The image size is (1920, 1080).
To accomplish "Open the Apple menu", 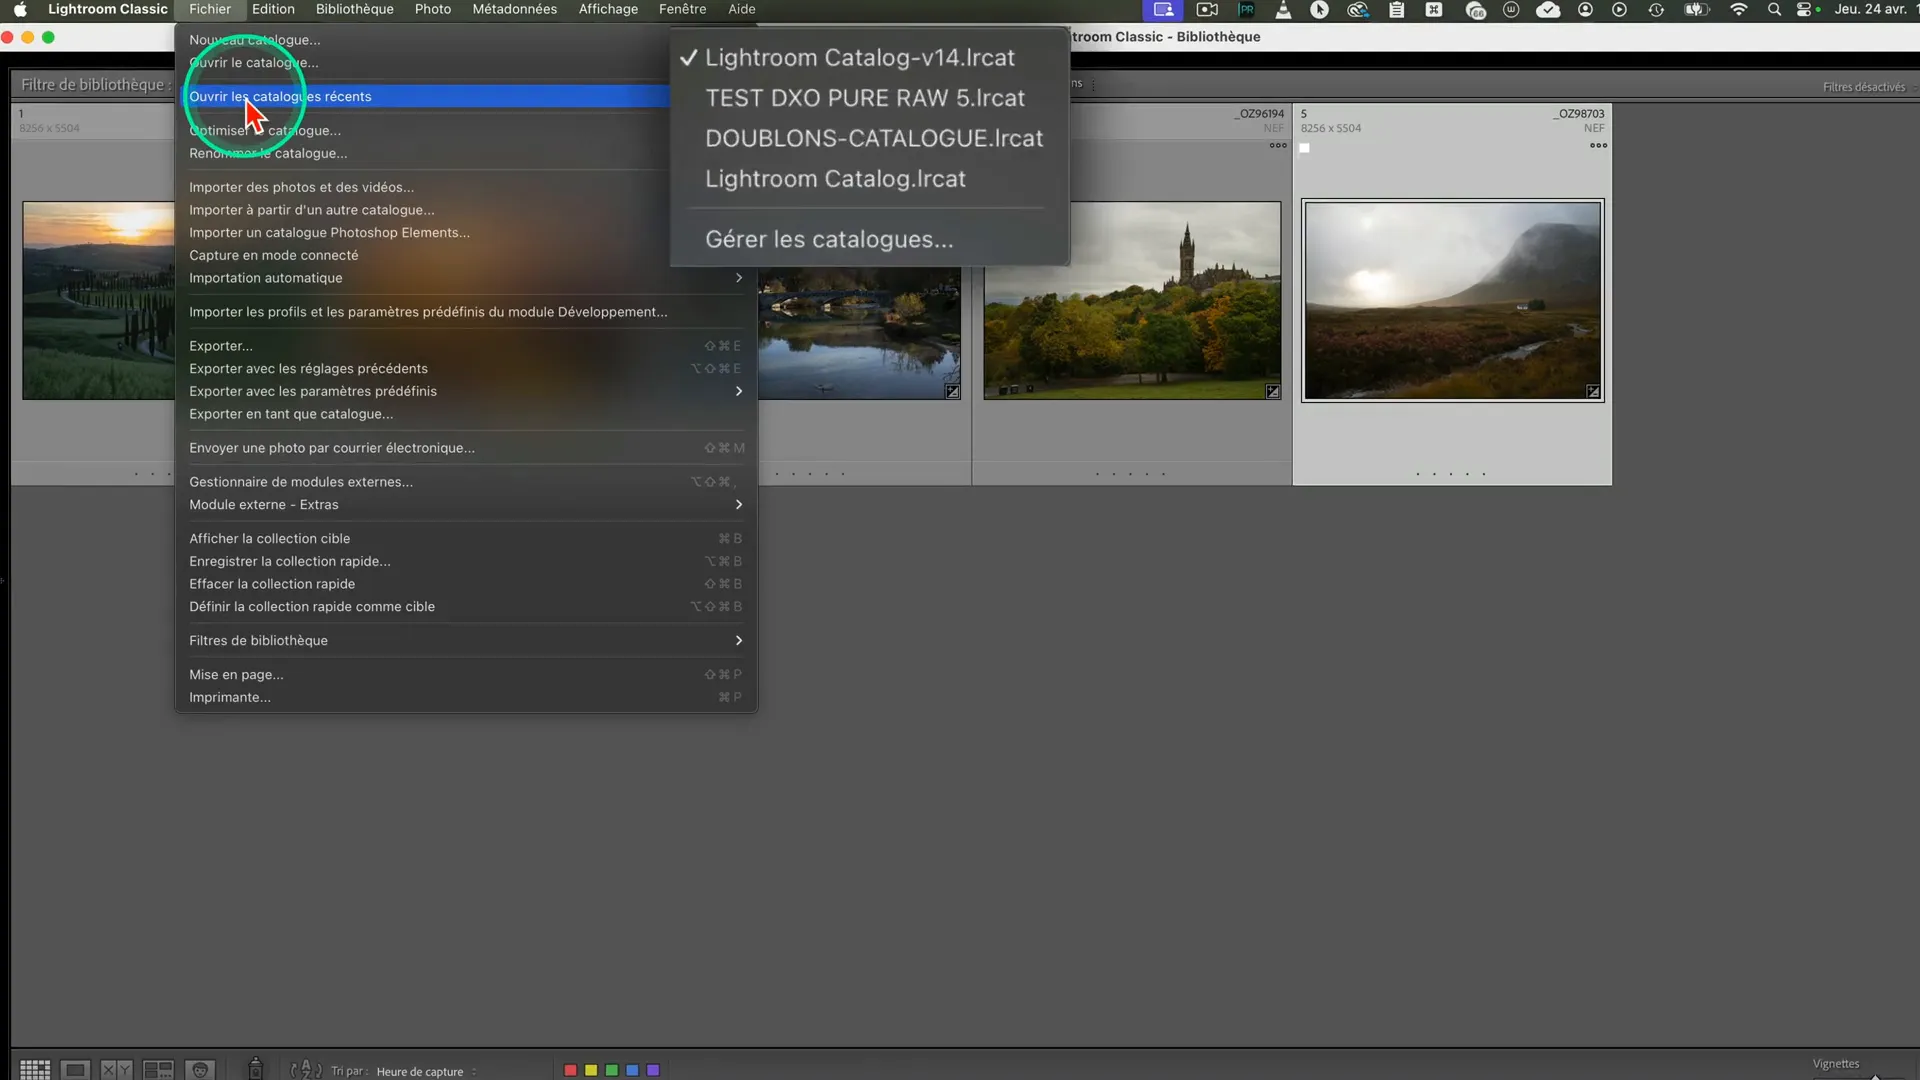I will [20, 9].
